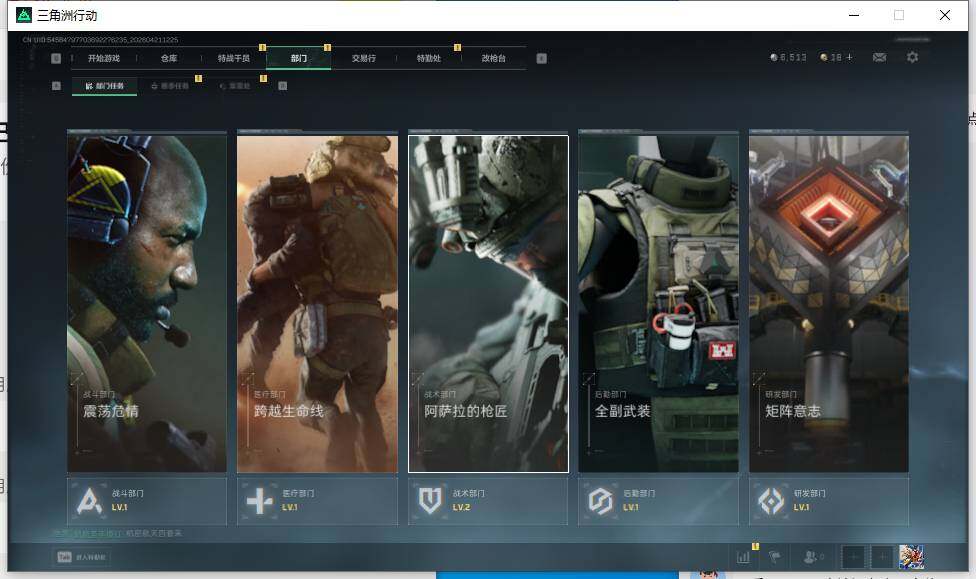Select the 部门任务 sub-tab
This screenshot has height=579, width=976.
(x=105, y=86)
